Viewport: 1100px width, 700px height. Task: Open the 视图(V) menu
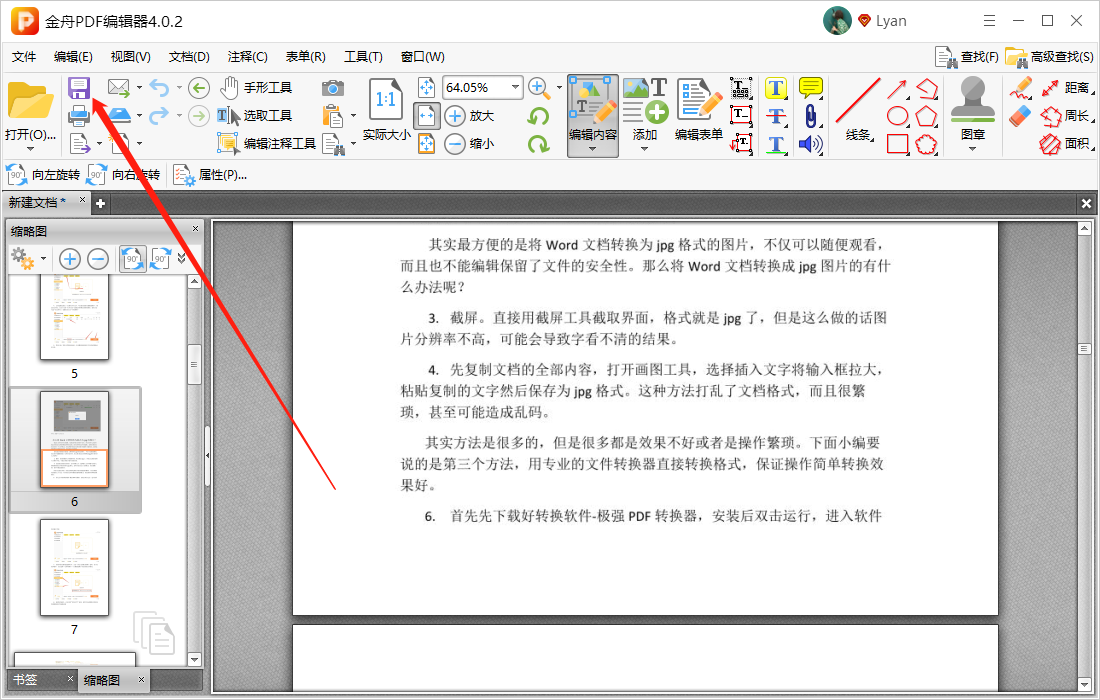coord(130,57)
